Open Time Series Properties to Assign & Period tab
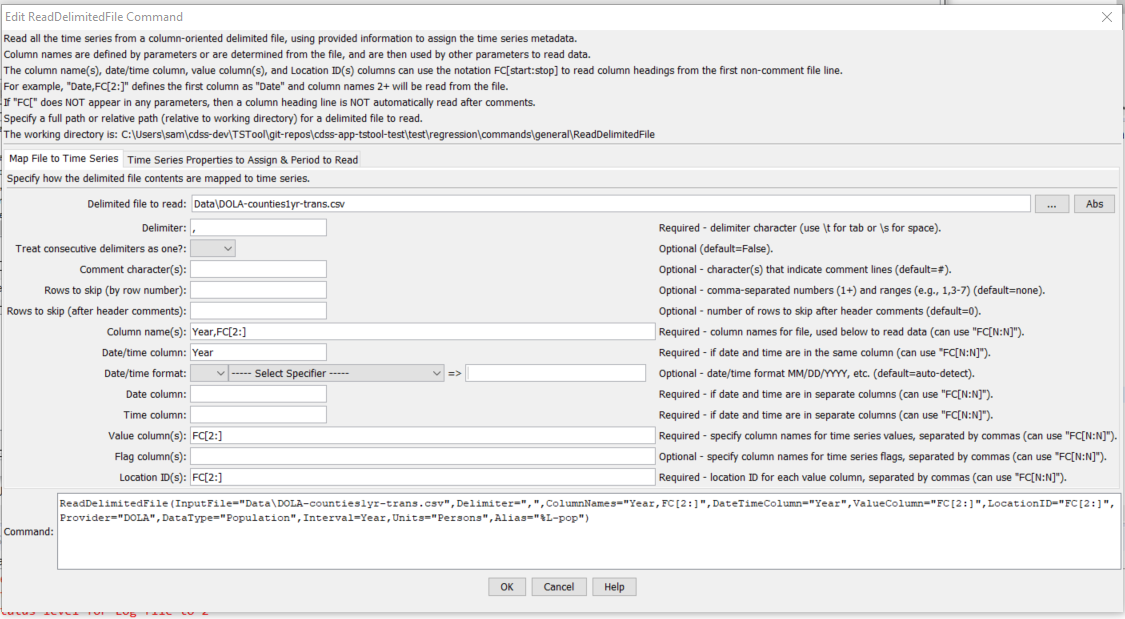1125x619 pixels. [243, 160]
